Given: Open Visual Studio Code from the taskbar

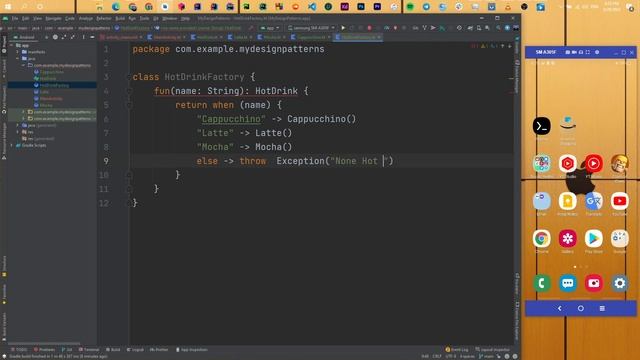Looking at the screenshot, I should 312,7.
